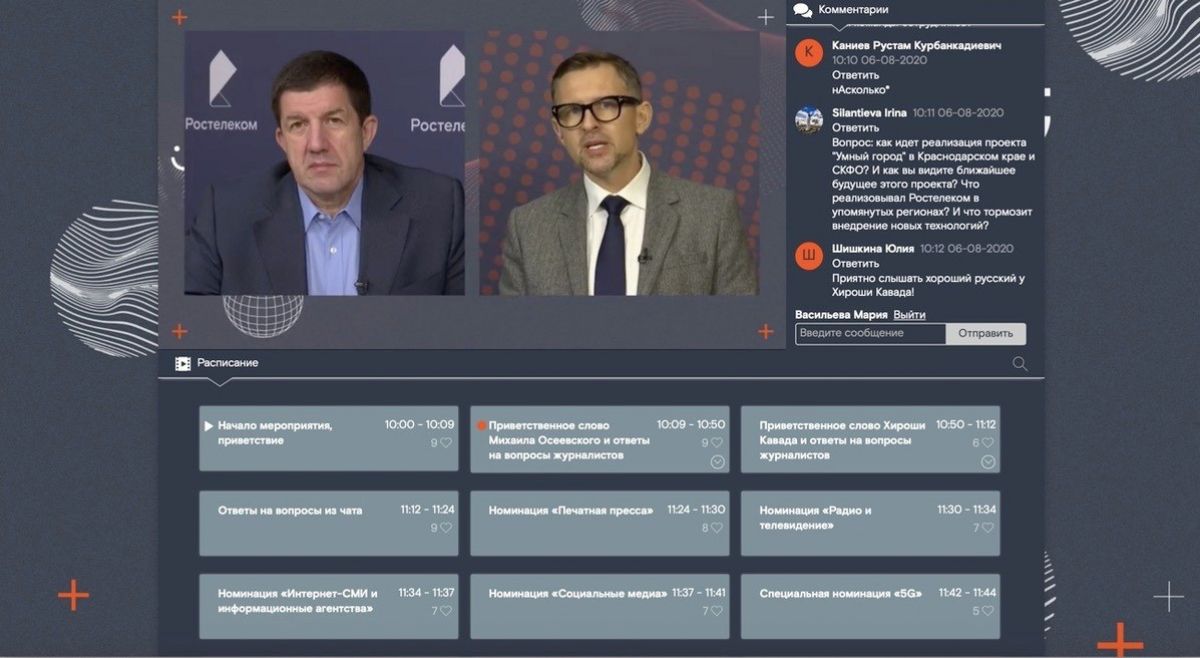Like the 'Начало мероприятия, приветствие' session heart
This screenshot has width=1200, height=658.
tap(446, 443)
